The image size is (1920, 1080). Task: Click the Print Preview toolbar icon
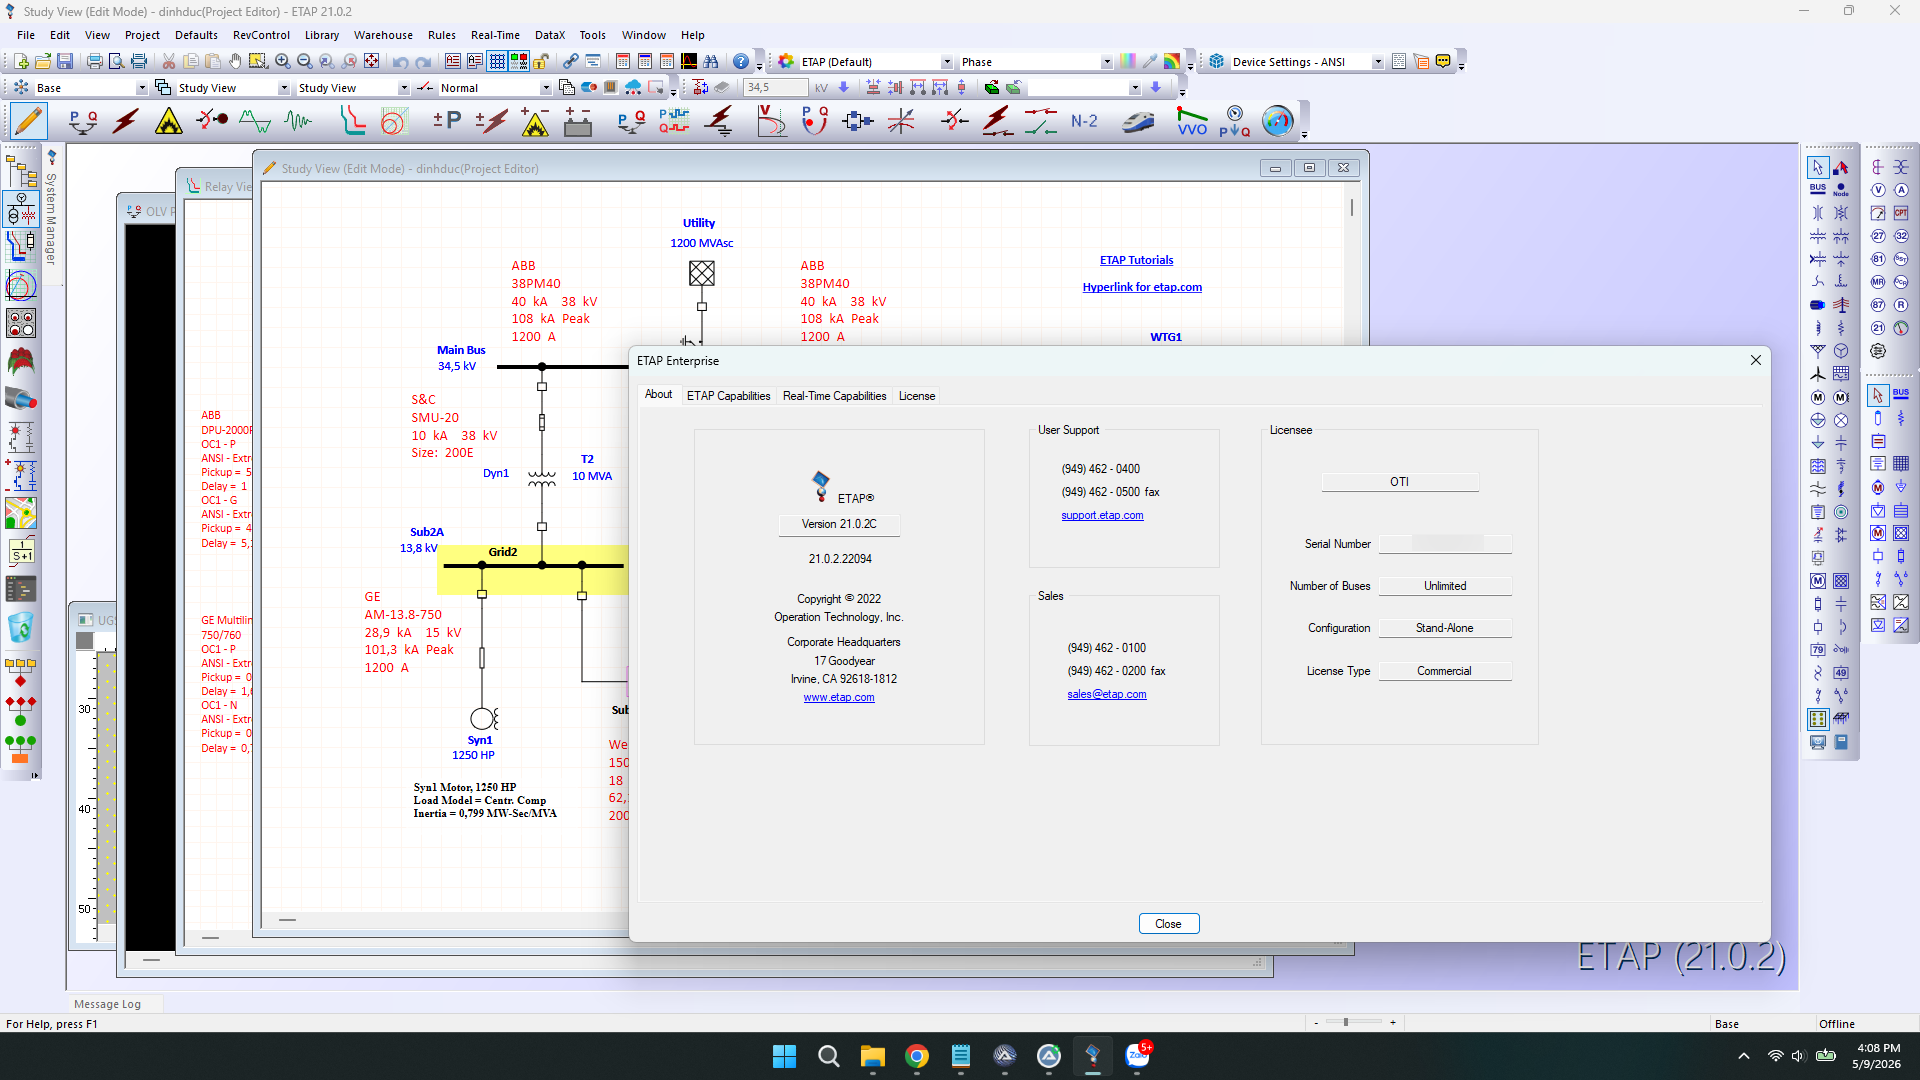tap(116, 62)
